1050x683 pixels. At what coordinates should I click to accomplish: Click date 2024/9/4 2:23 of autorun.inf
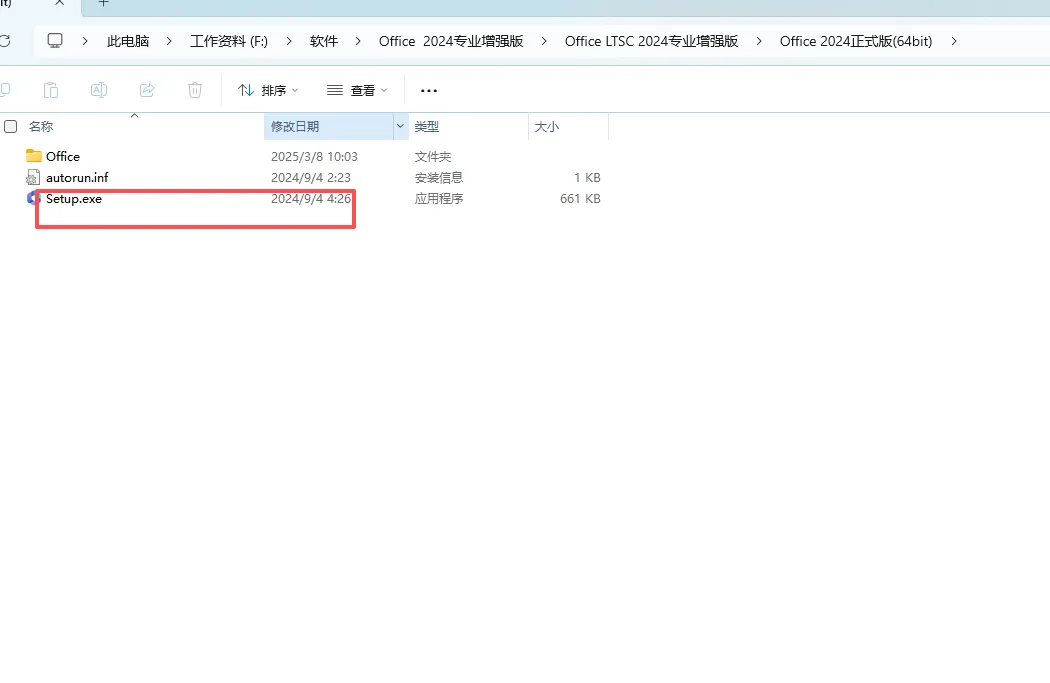click(311, 177)
